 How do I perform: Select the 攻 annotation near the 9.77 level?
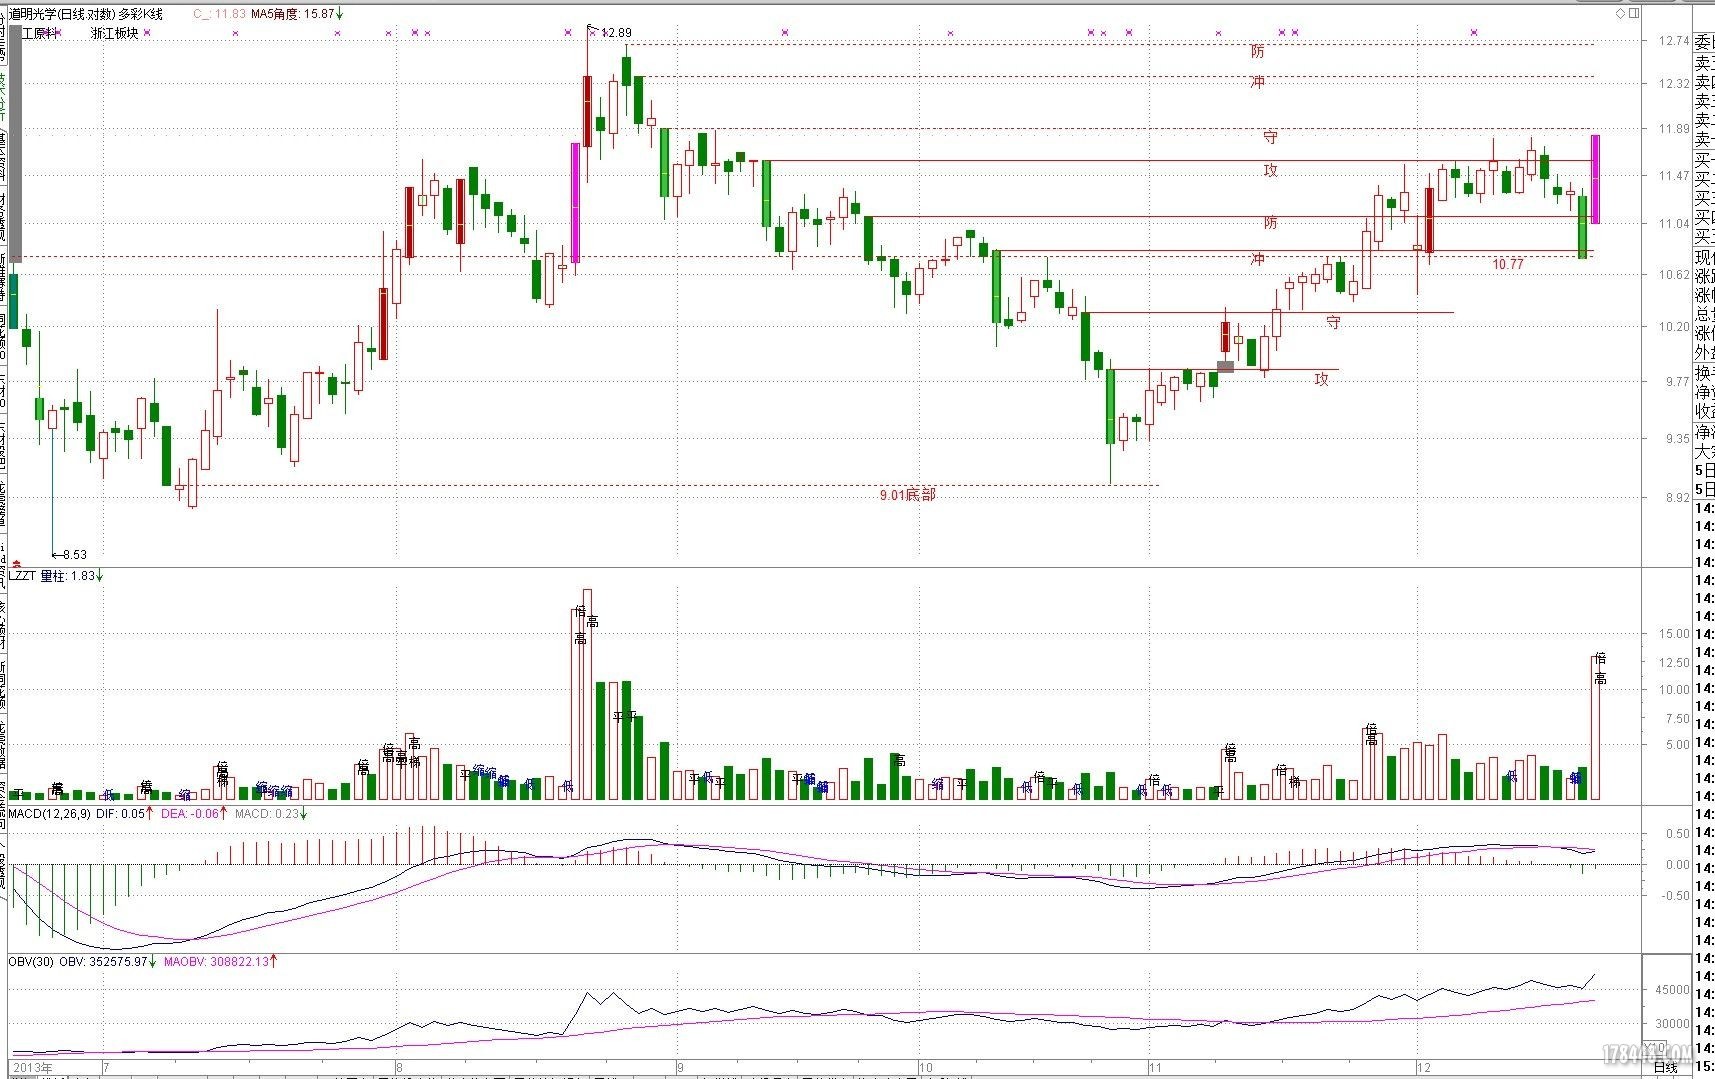pos(1322,379)
